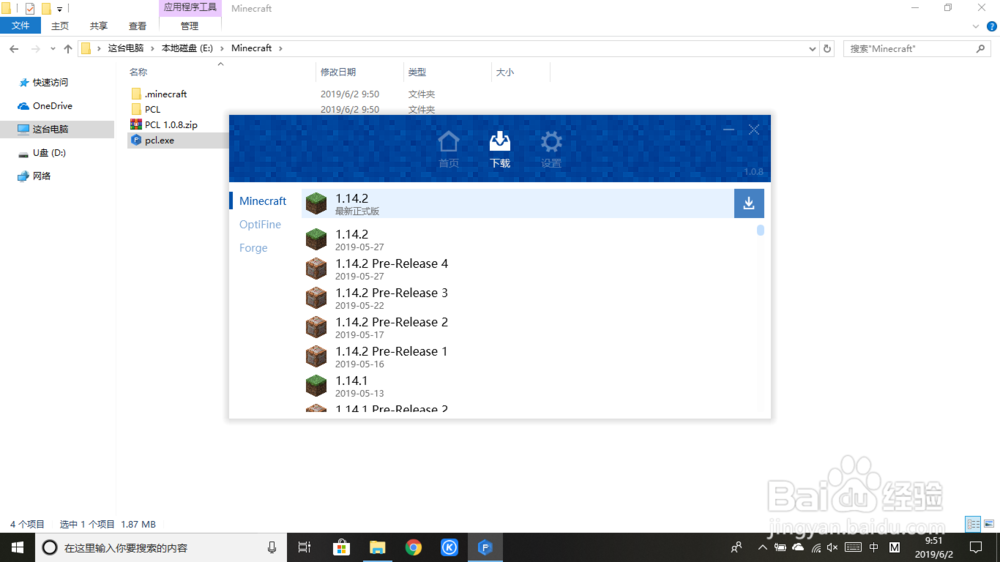Launch Google Chrome from taskbar

click(413, 547)
